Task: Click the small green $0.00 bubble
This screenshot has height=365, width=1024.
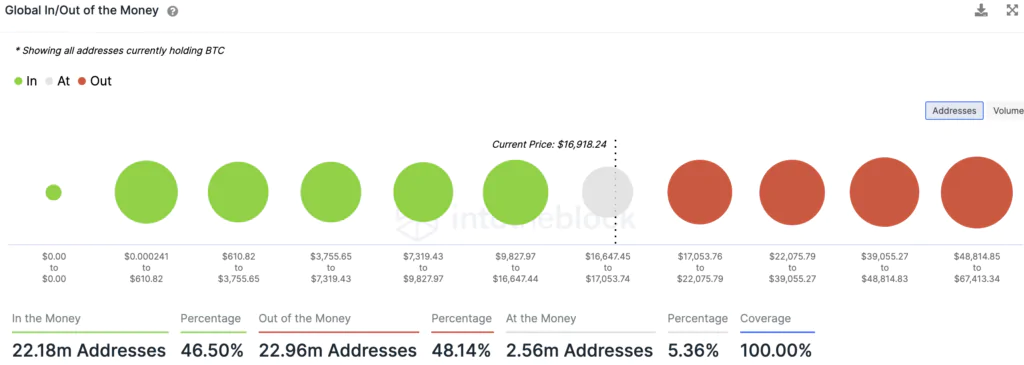Action: pyautogui.click(x=54, y=193)
